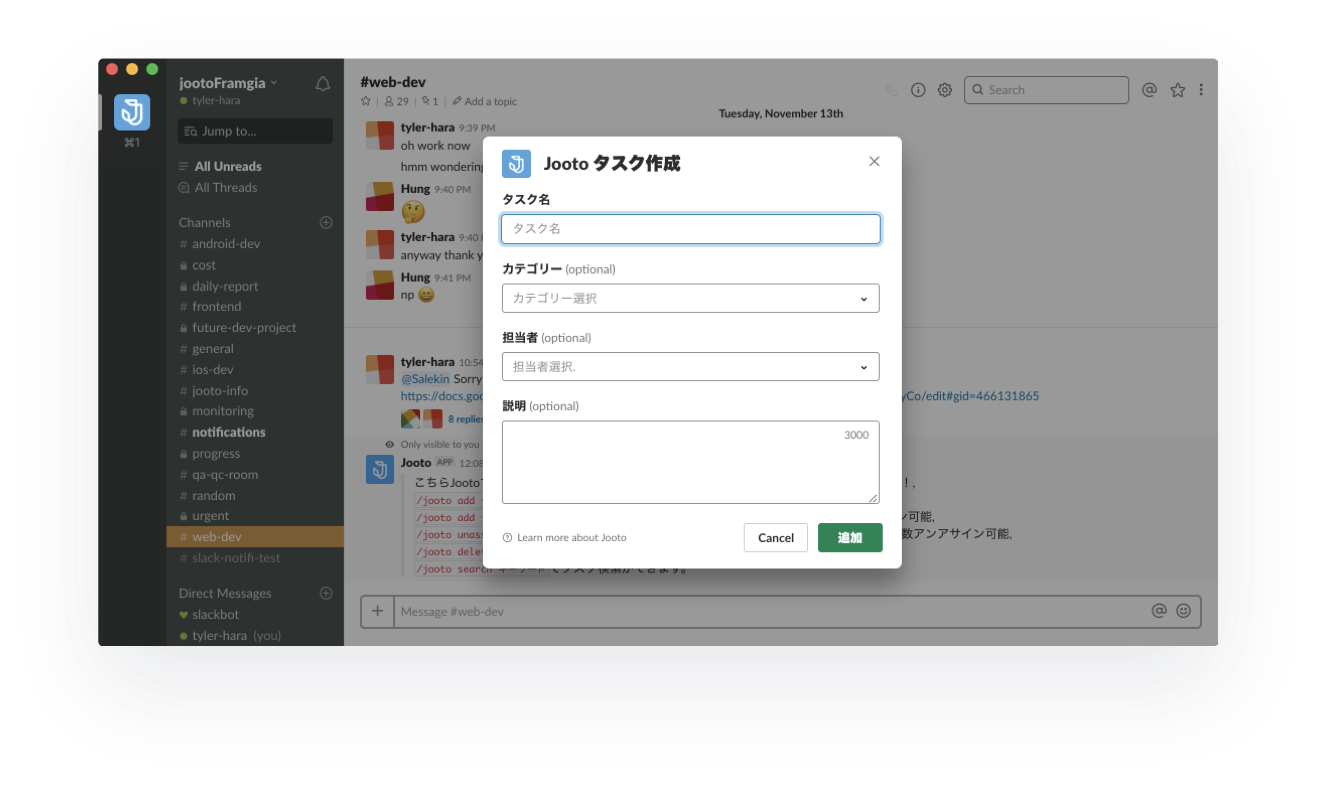1318x786 pixels.
Task: Close the Jooto task creation dialog
Action: point(874,161)
